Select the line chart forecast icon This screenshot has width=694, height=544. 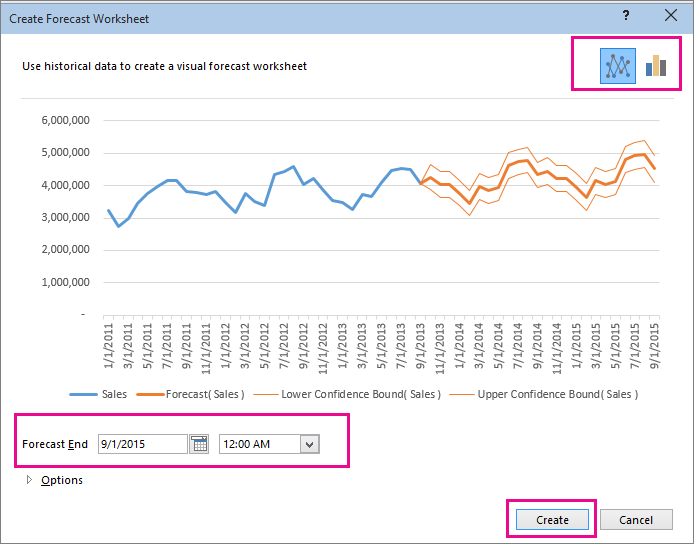pos(618,66)
